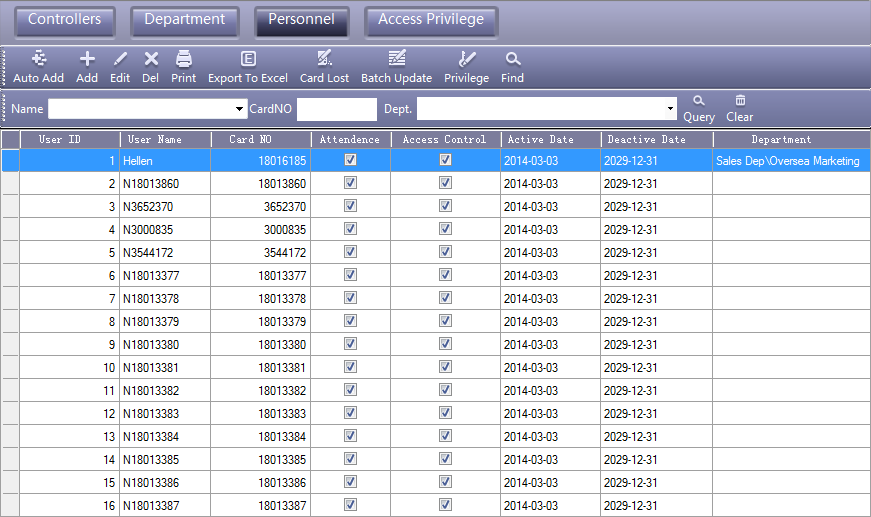Toggle Access Control checkbox for N3652370
Screen dimensions: 871x517
pos(445,206)
